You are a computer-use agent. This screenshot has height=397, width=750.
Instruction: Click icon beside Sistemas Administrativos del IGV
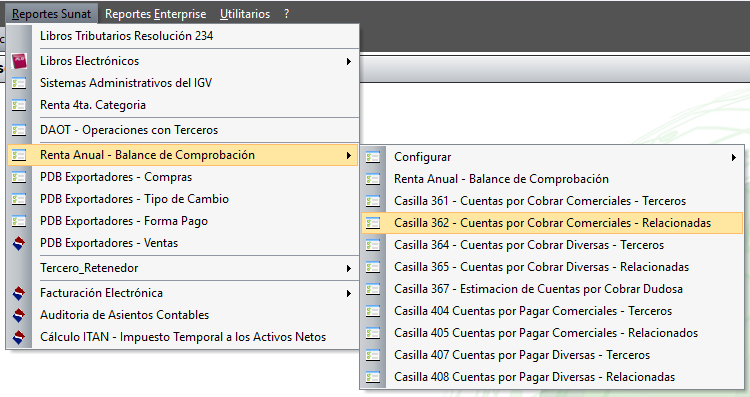click(19, 83)
